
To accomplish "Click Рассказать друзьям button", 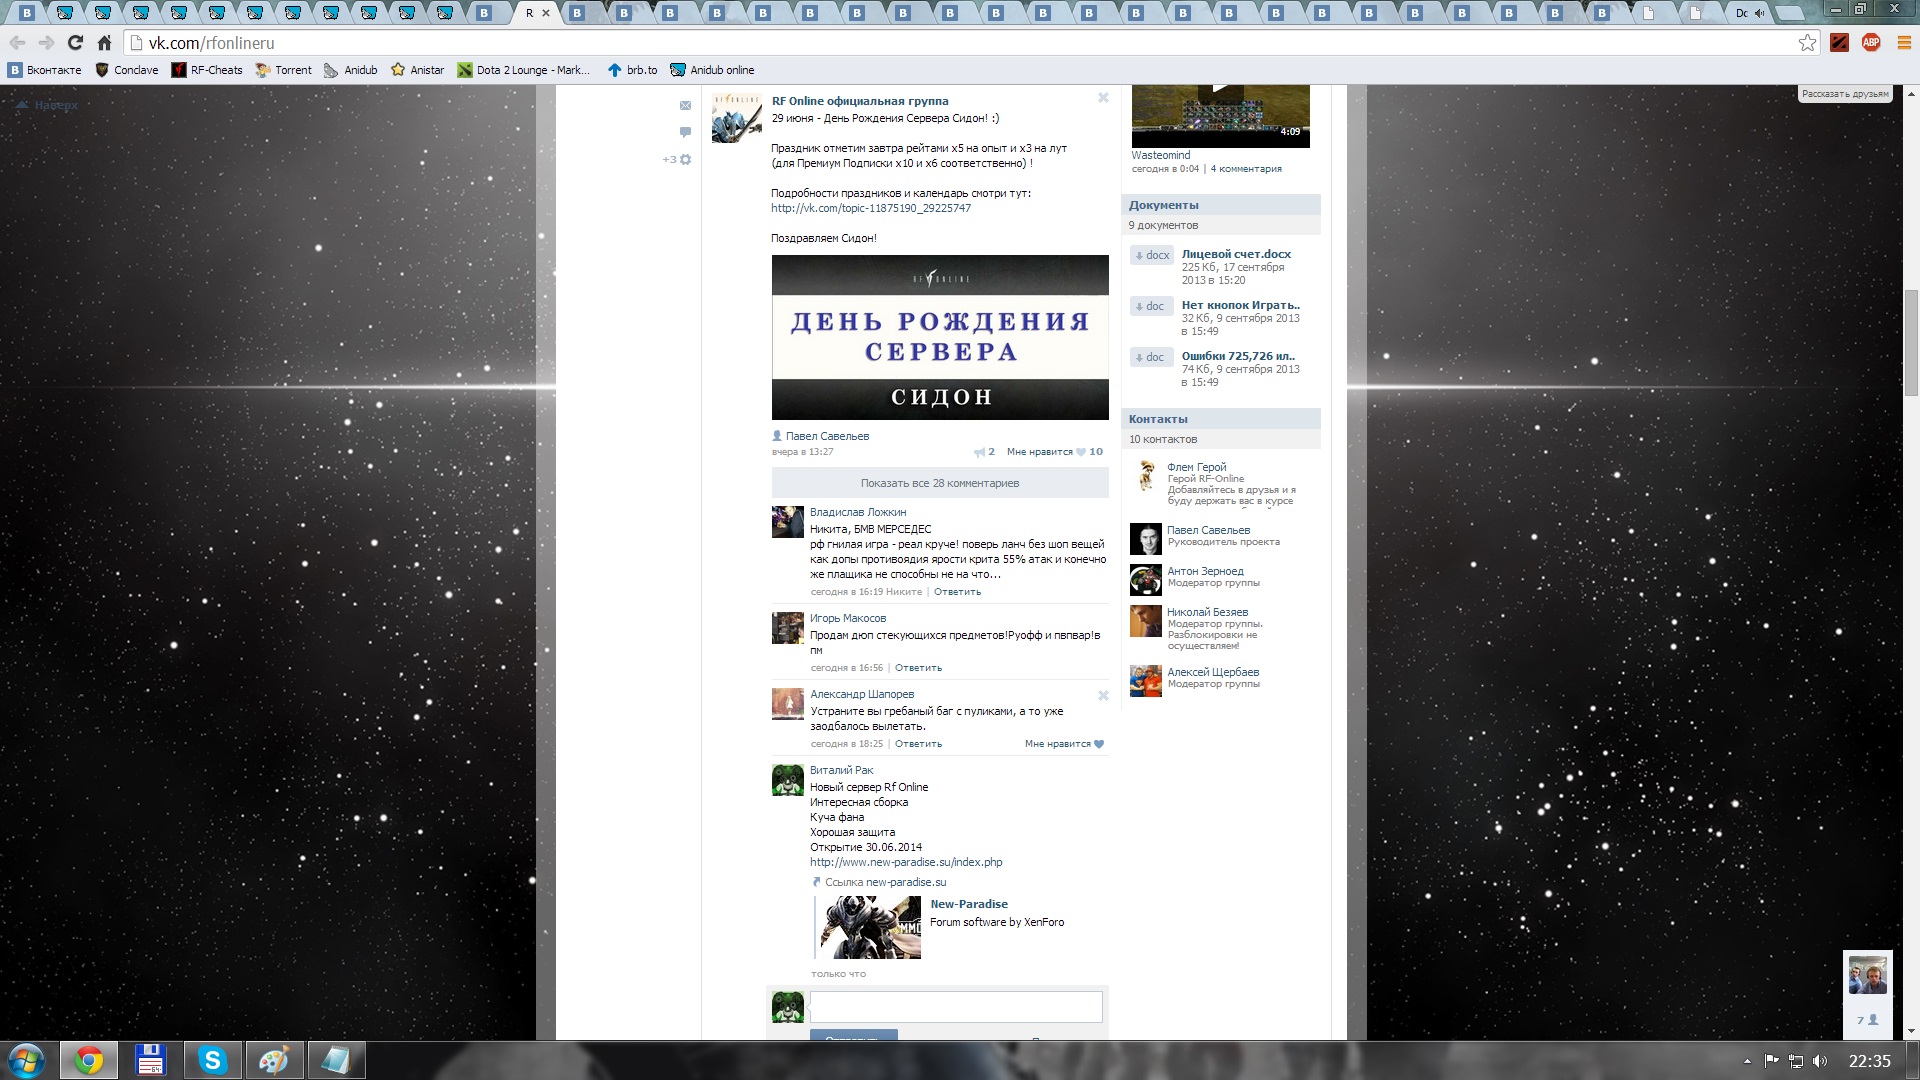I will coord(1845,94).
